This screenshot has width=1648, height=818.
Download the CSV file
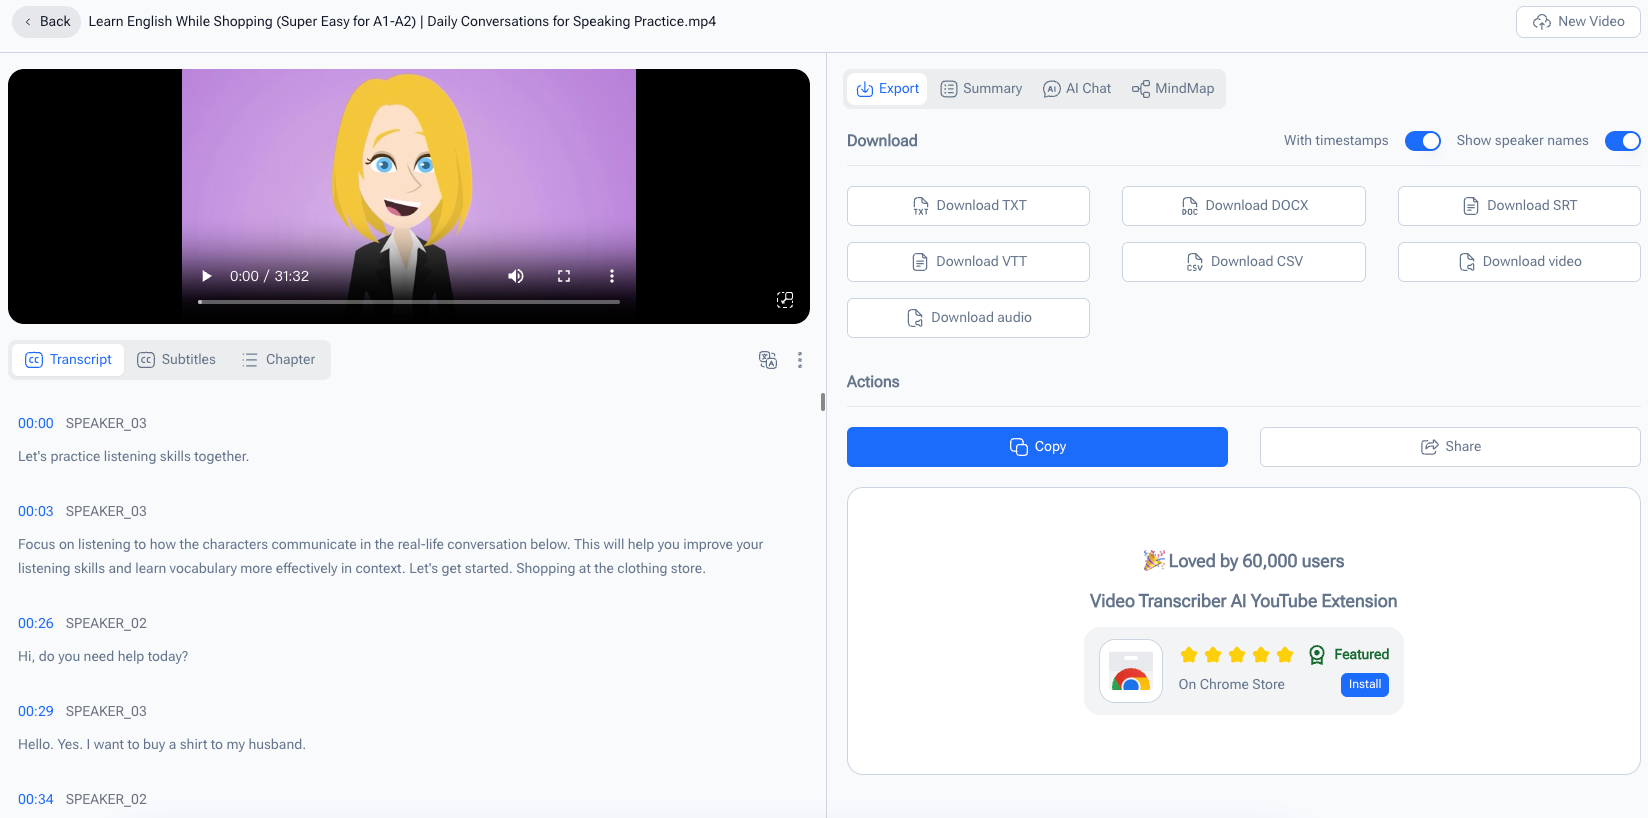click(x=1244, y=262)
